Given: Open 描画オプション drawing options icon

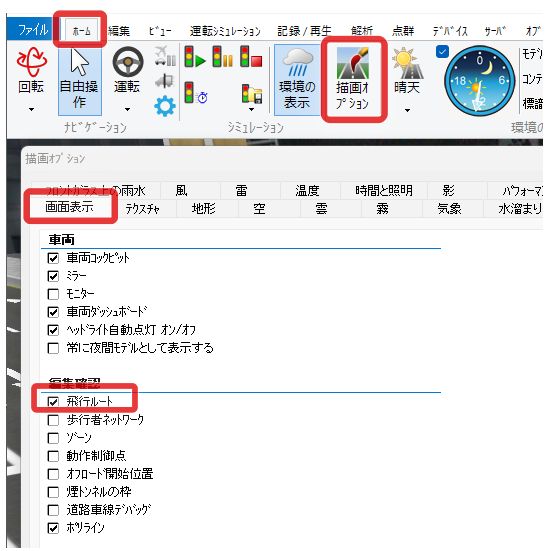Looking at the screenshot, I should point(353,80).
